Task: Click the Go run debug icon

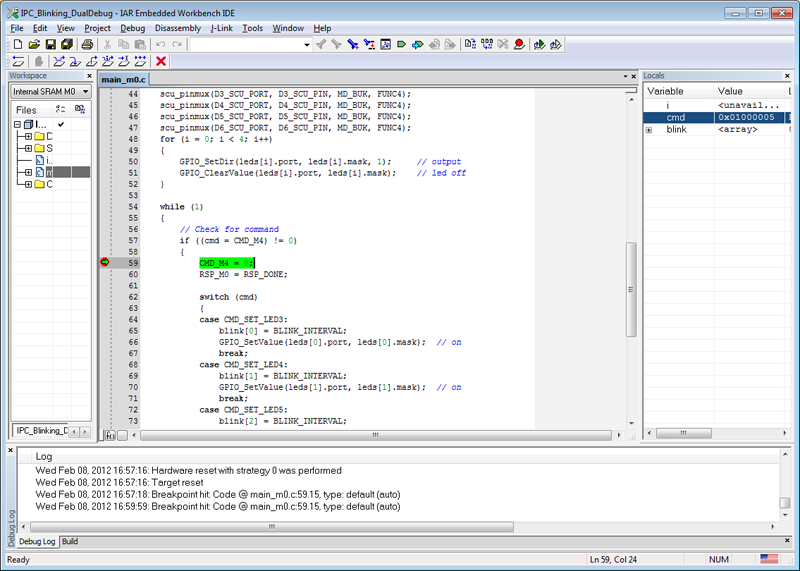Action: (140, 61)
